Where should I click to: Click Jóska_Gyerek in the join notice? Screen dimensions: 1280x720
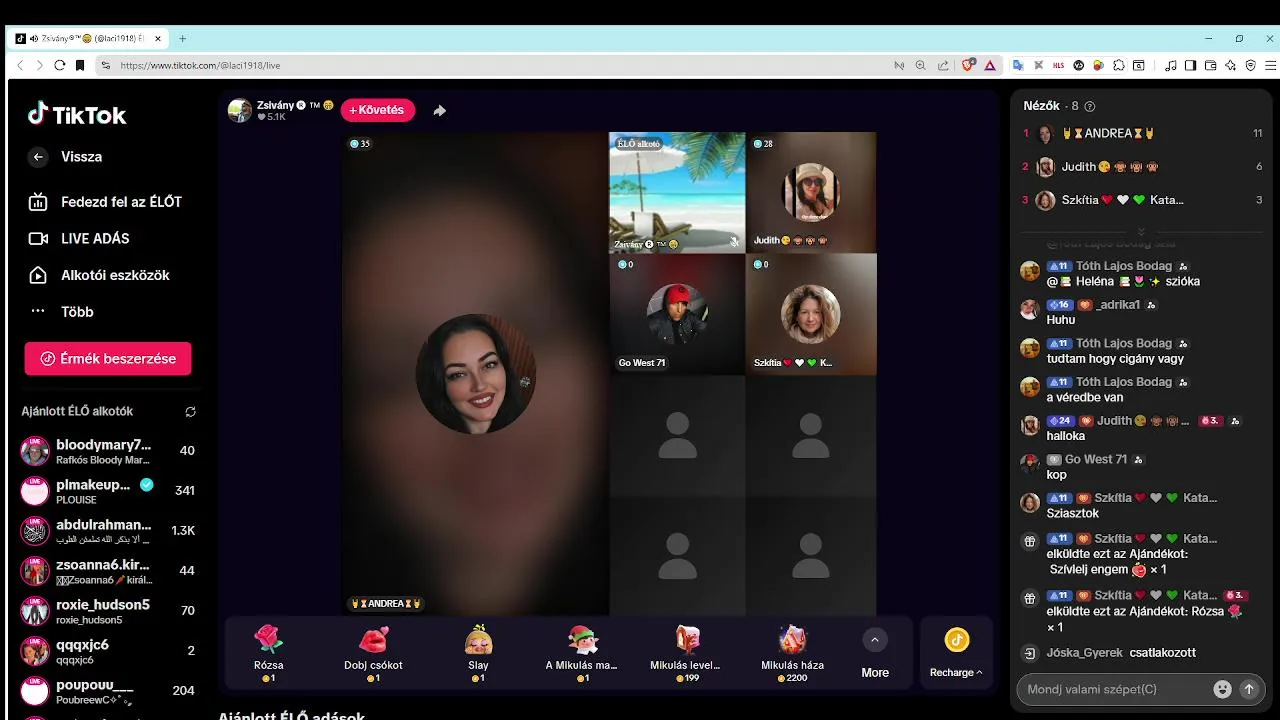(1085, 653)
